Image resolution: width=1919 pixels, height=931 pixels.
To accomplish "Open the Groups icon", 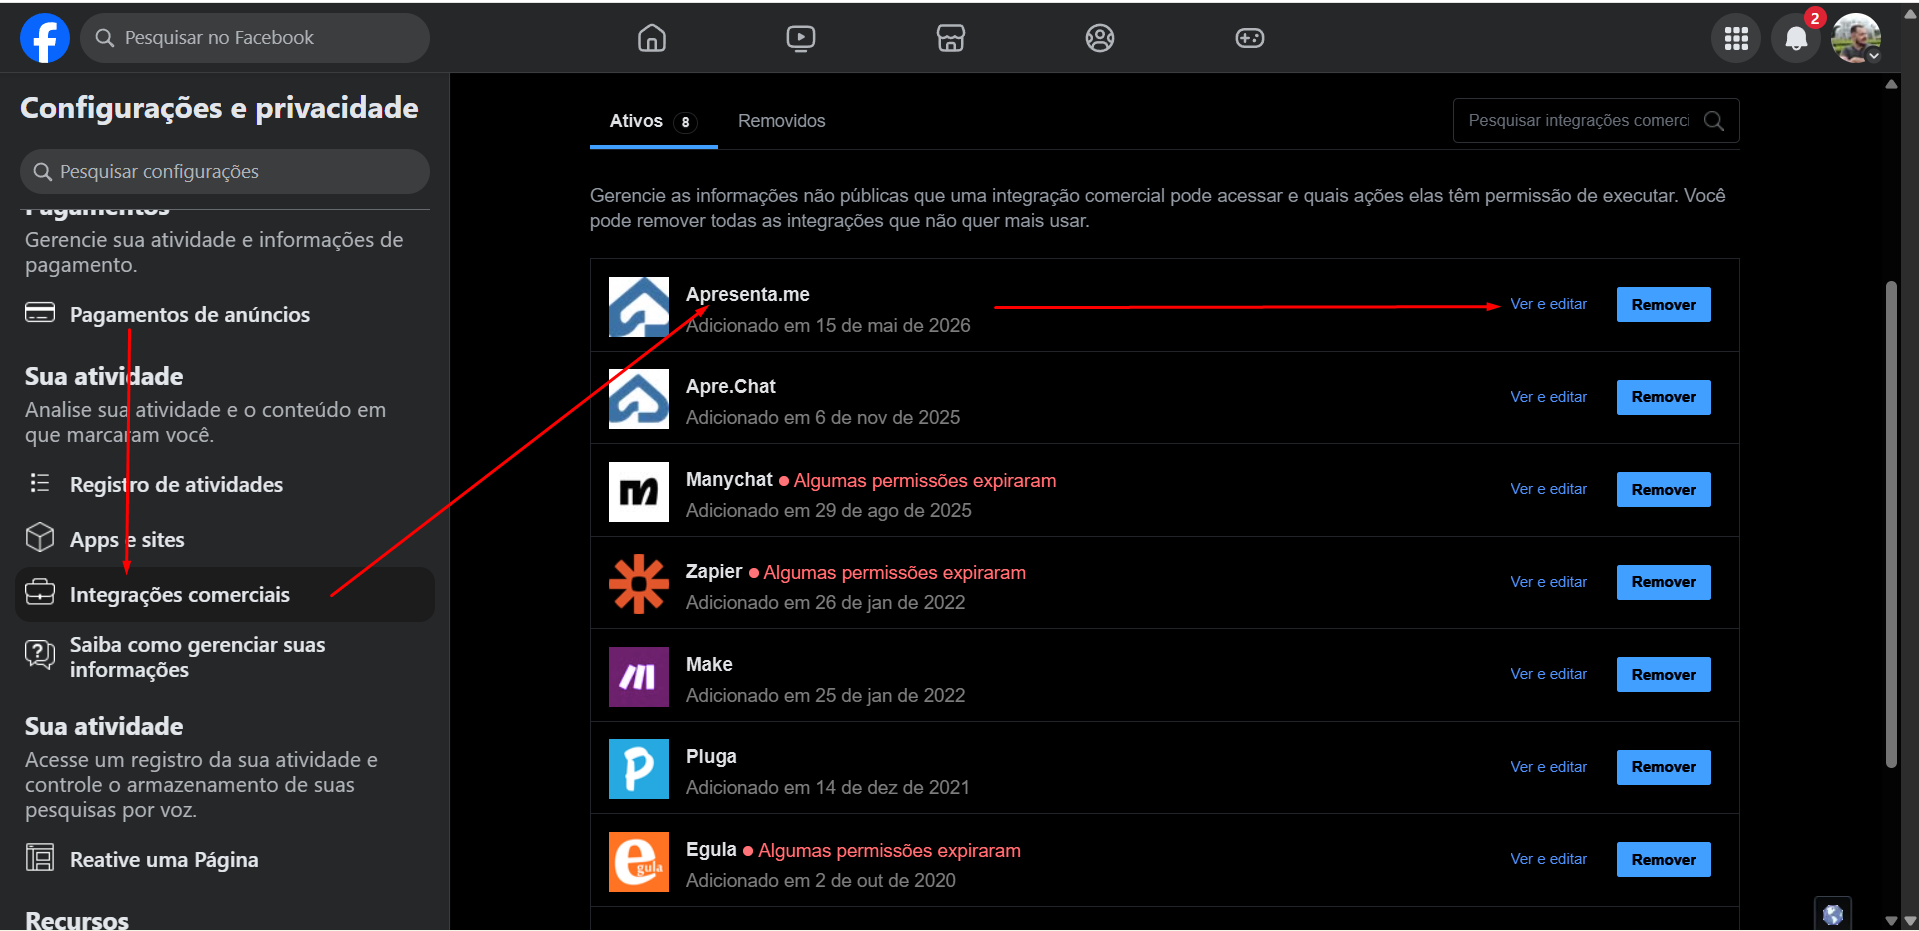I will 1099,38.
